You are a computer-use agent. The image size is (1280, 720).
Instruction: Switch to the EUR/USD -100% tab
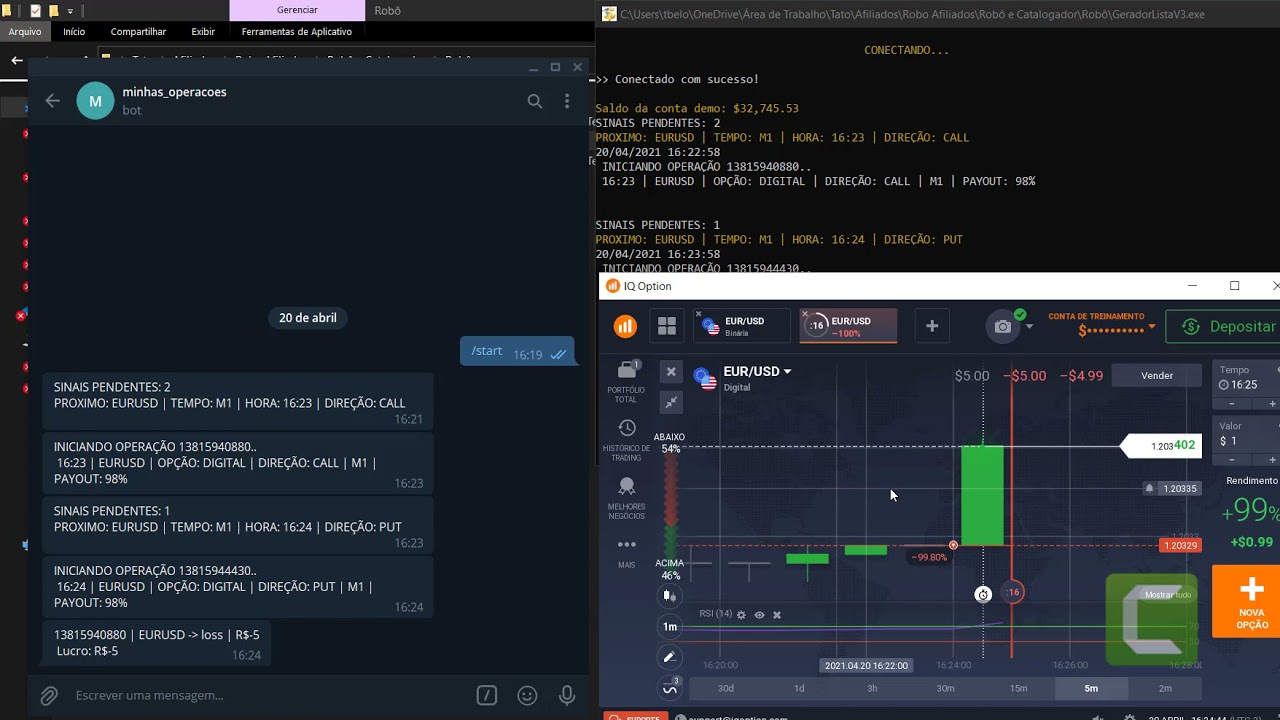click(x=849, y=326)
